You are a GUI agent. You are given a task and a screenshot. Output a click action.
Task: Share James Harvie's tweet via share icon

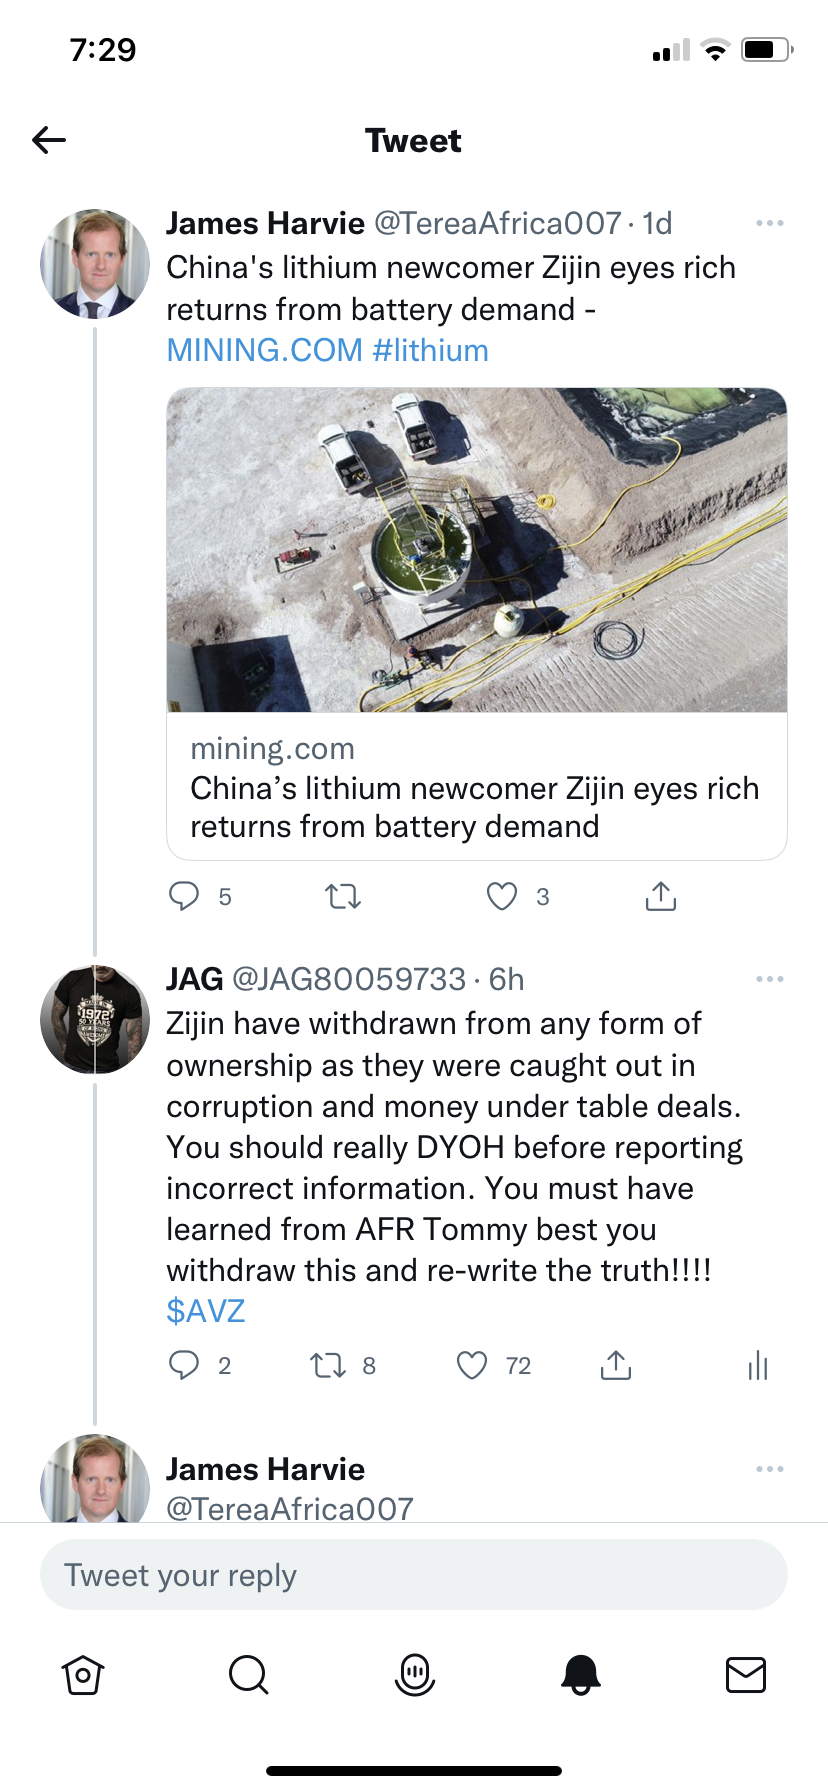tap(660, 896)
